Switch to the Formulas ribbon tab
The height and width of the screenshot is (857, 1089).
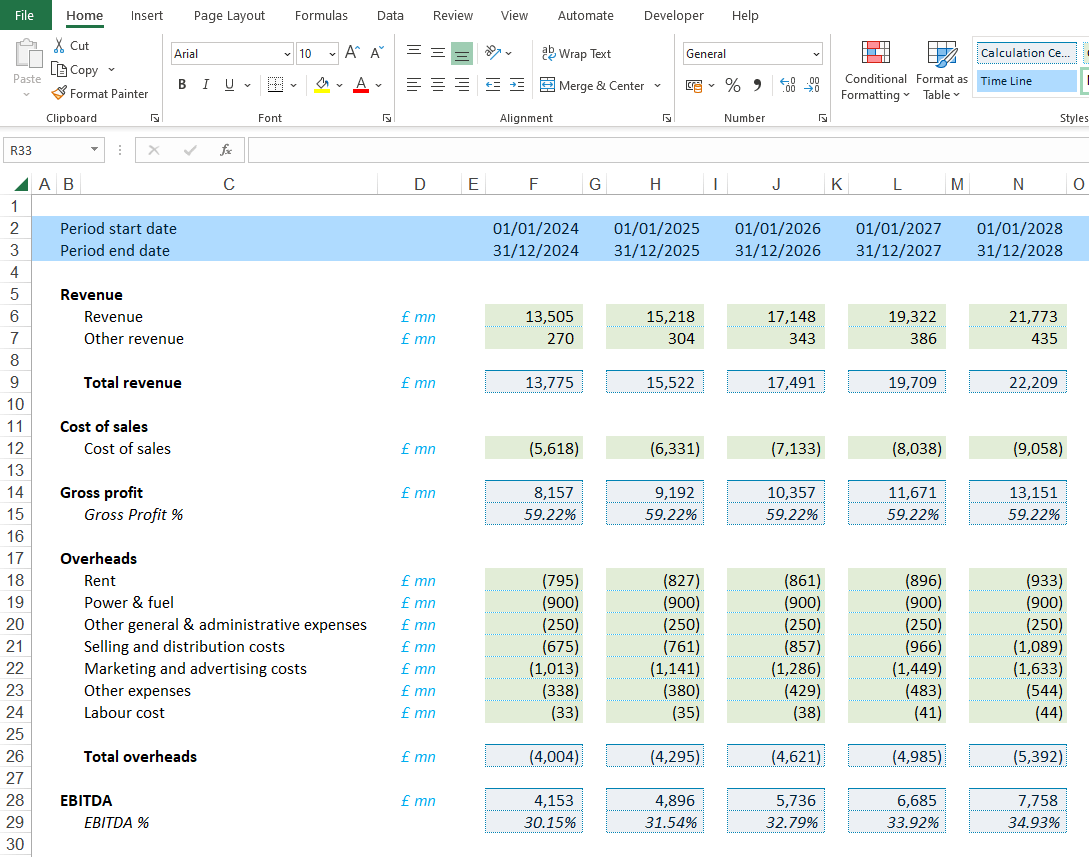pos(321,16)
